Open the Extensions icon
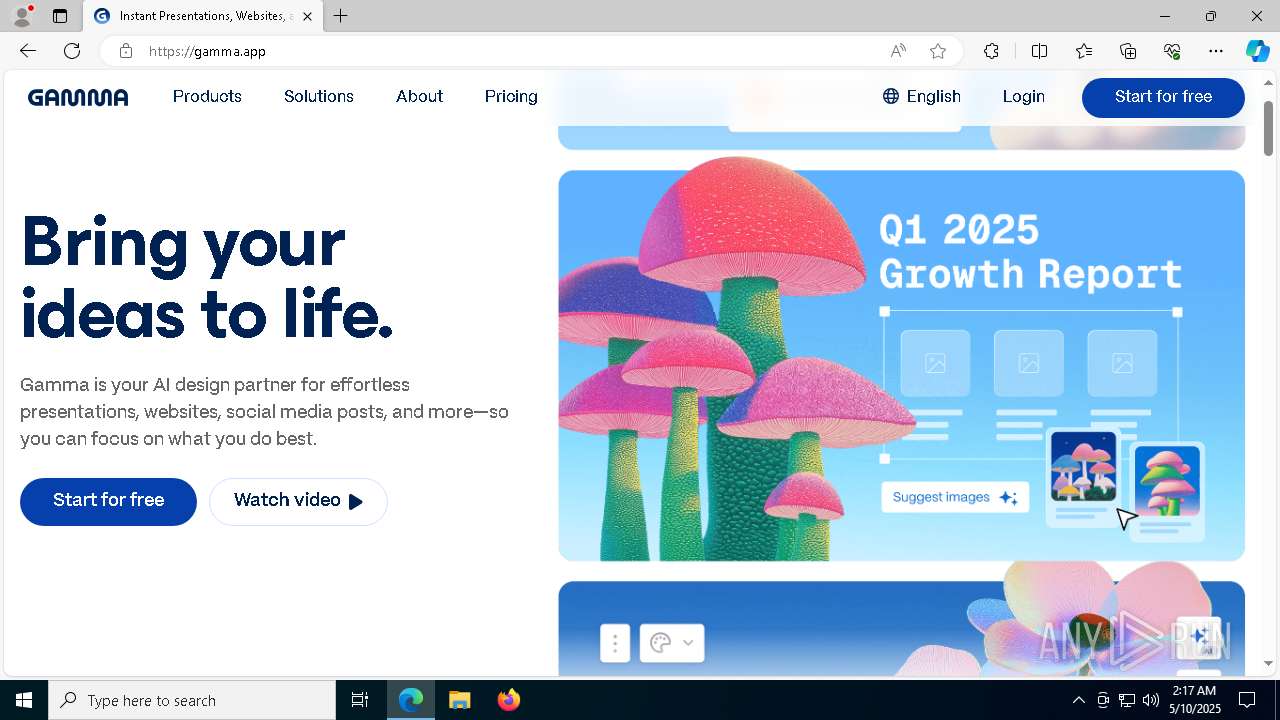The width and height of the screenshot is (1280, 720). coord(991,51)
